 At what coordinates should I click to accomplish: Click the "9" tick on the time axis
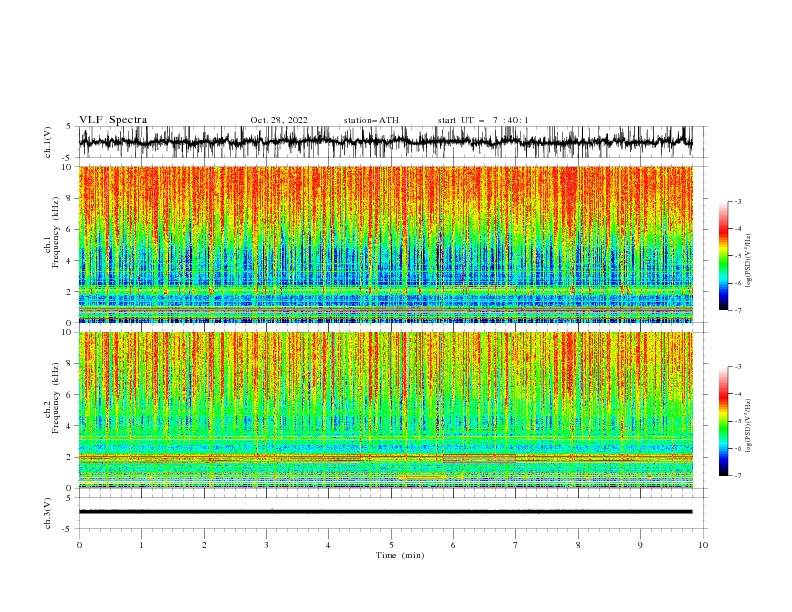click(640, 545)
